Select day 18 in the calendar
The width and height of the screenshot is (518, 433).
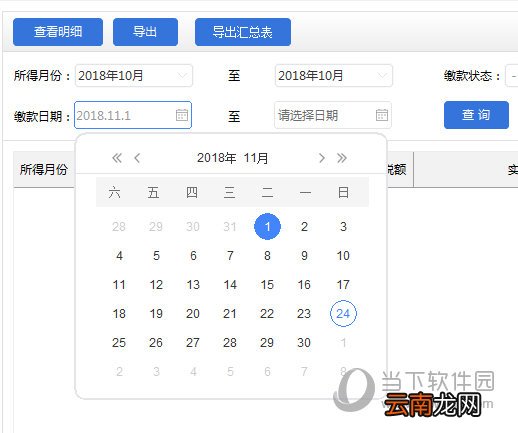coord(119,314)
